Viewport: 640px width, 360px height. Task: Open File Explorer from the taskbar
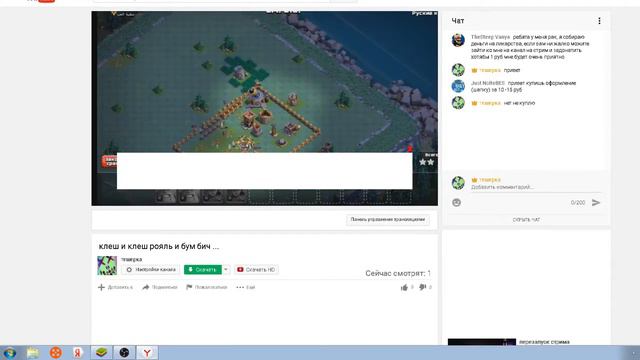pyautogui.click(x=33, y=353)
